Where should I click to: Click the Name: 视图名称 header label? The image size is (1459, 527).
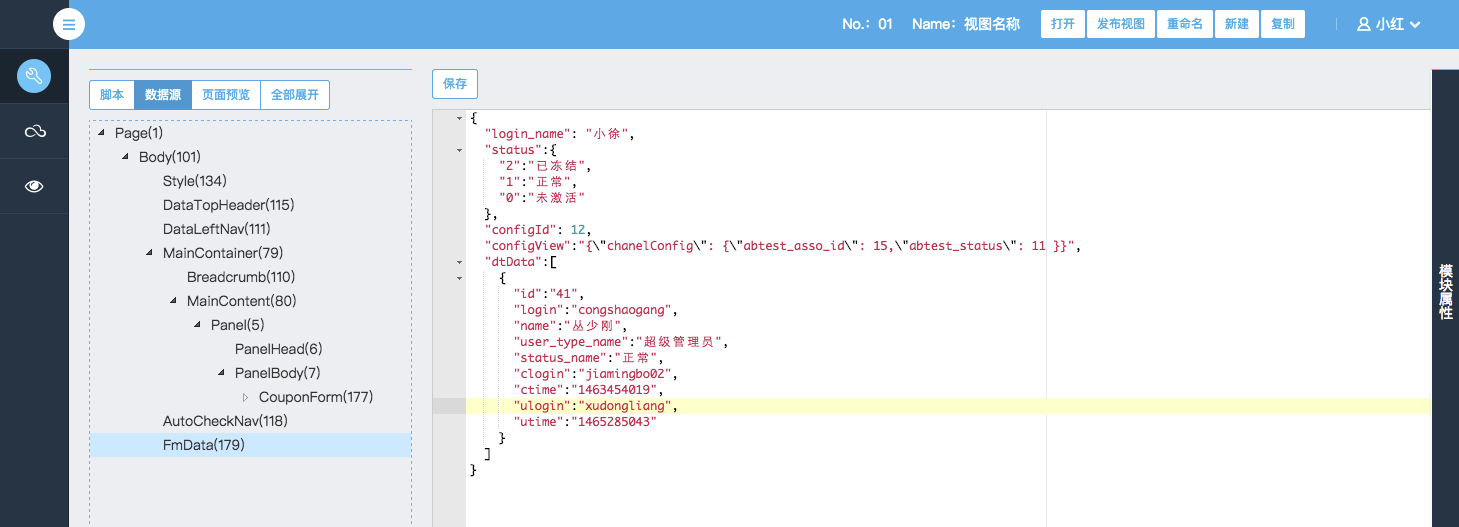tap(966, 24)
